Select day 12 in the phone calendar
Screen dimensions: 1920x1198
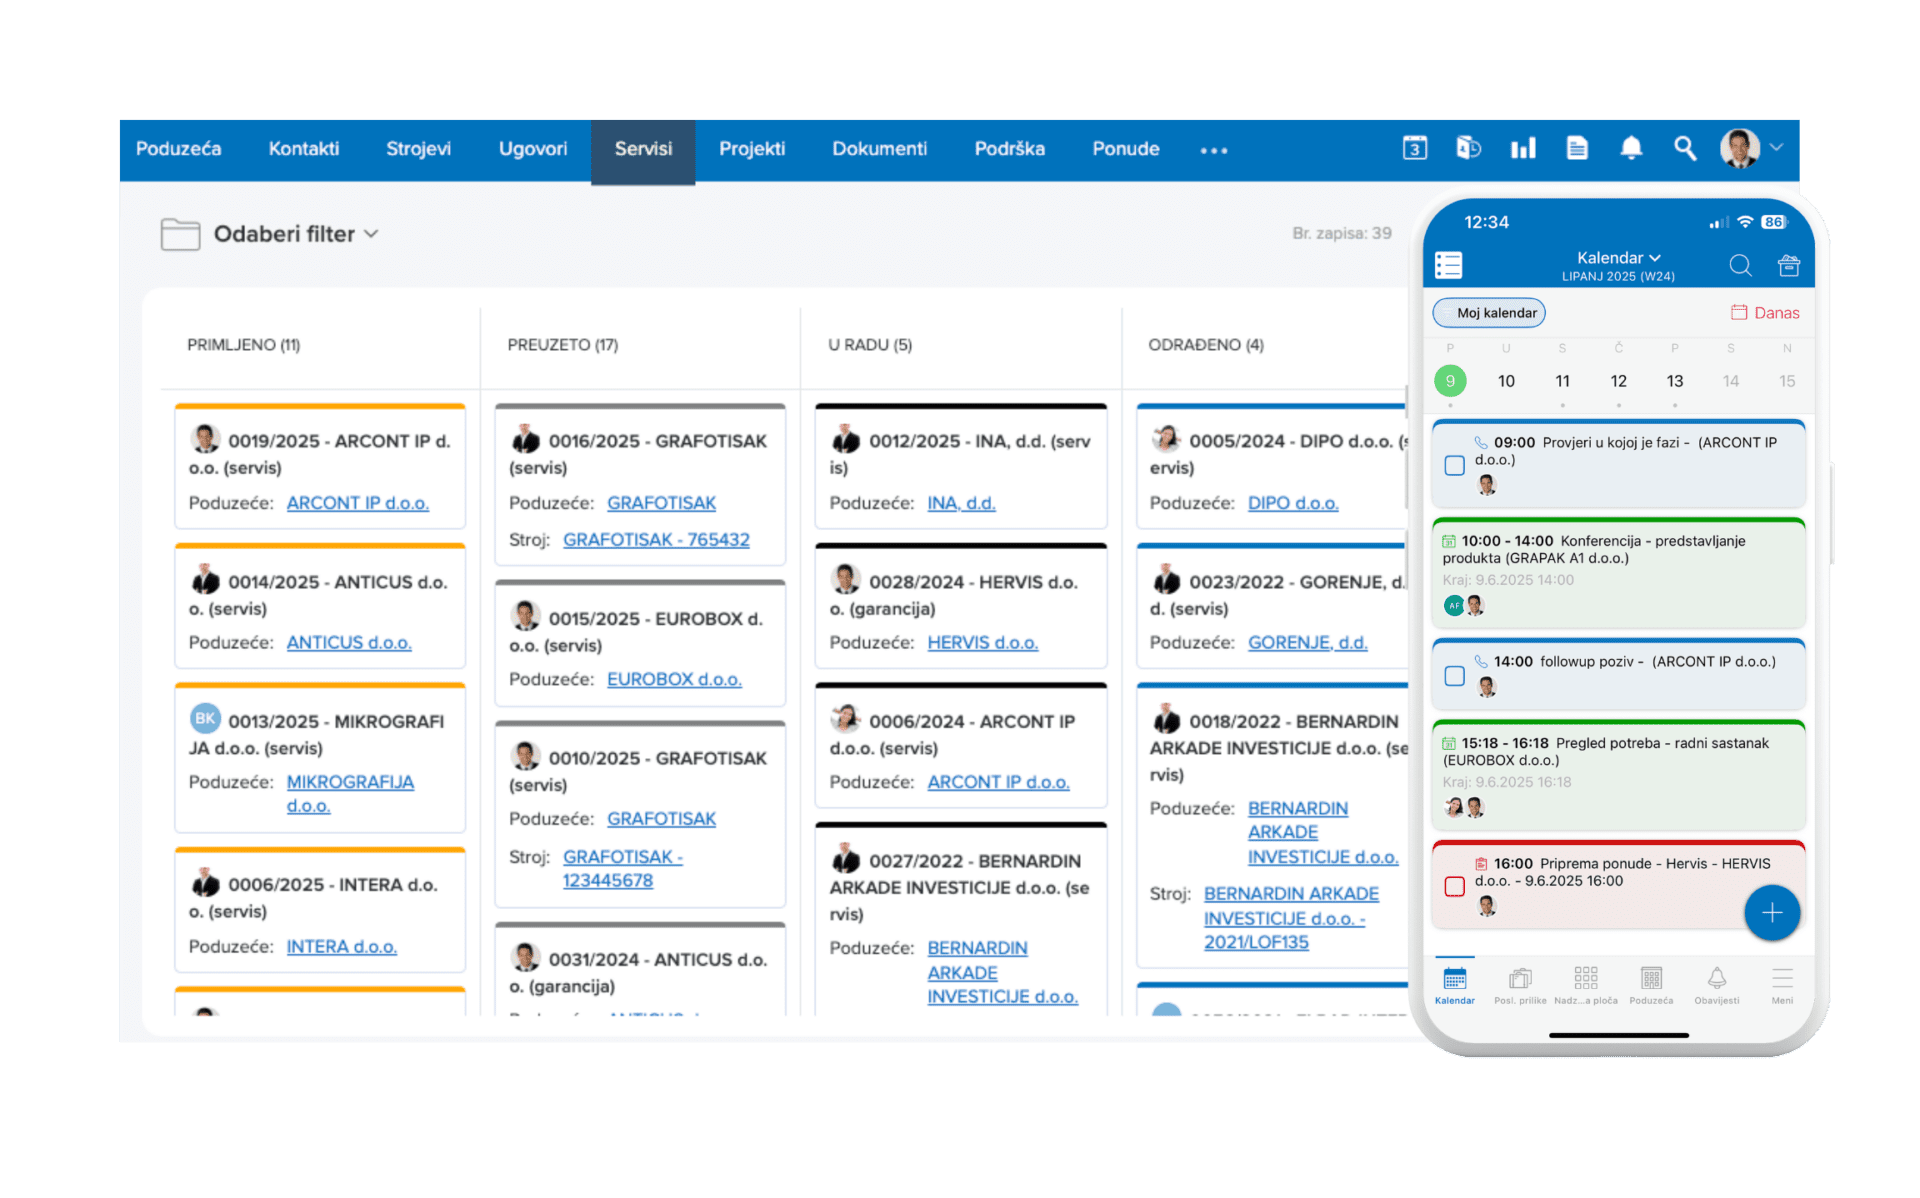click(x=1618, y=381)
